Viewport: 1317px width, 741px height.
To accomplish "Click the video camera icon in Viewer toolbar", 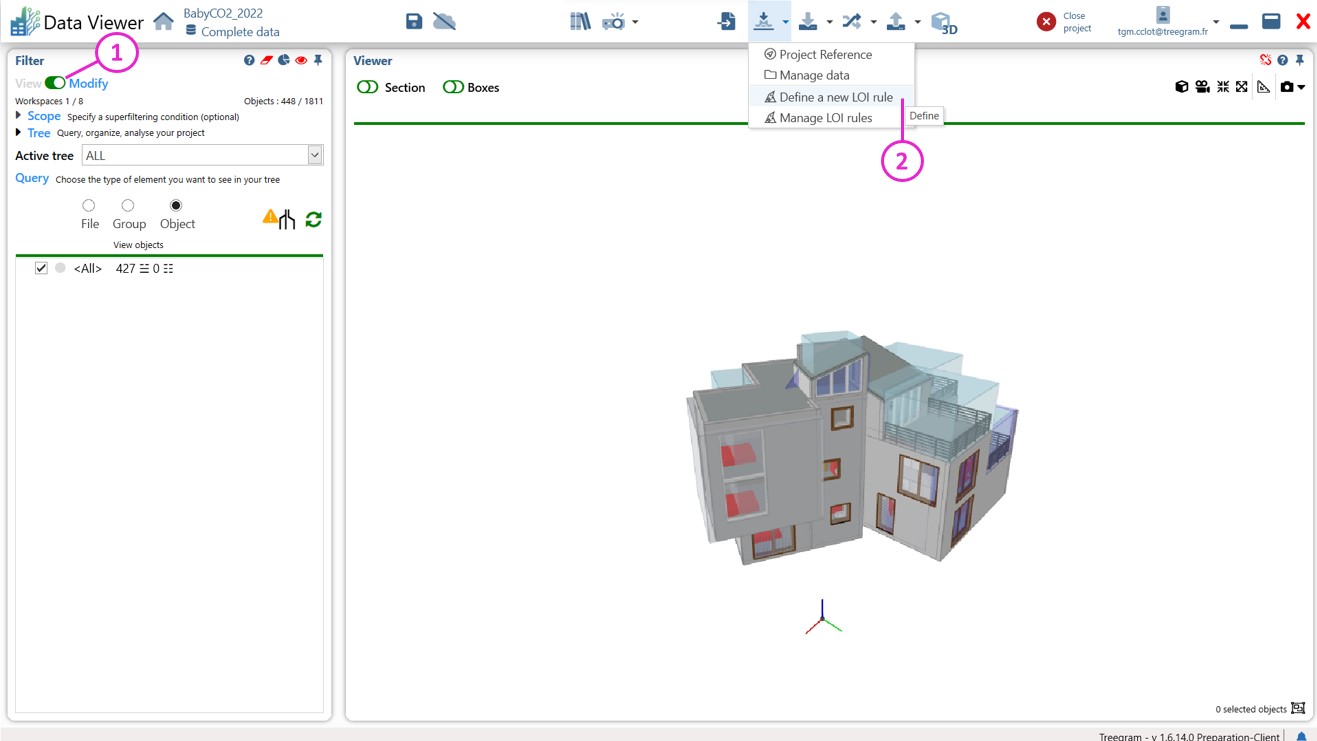I will (x=1202, y=87).
